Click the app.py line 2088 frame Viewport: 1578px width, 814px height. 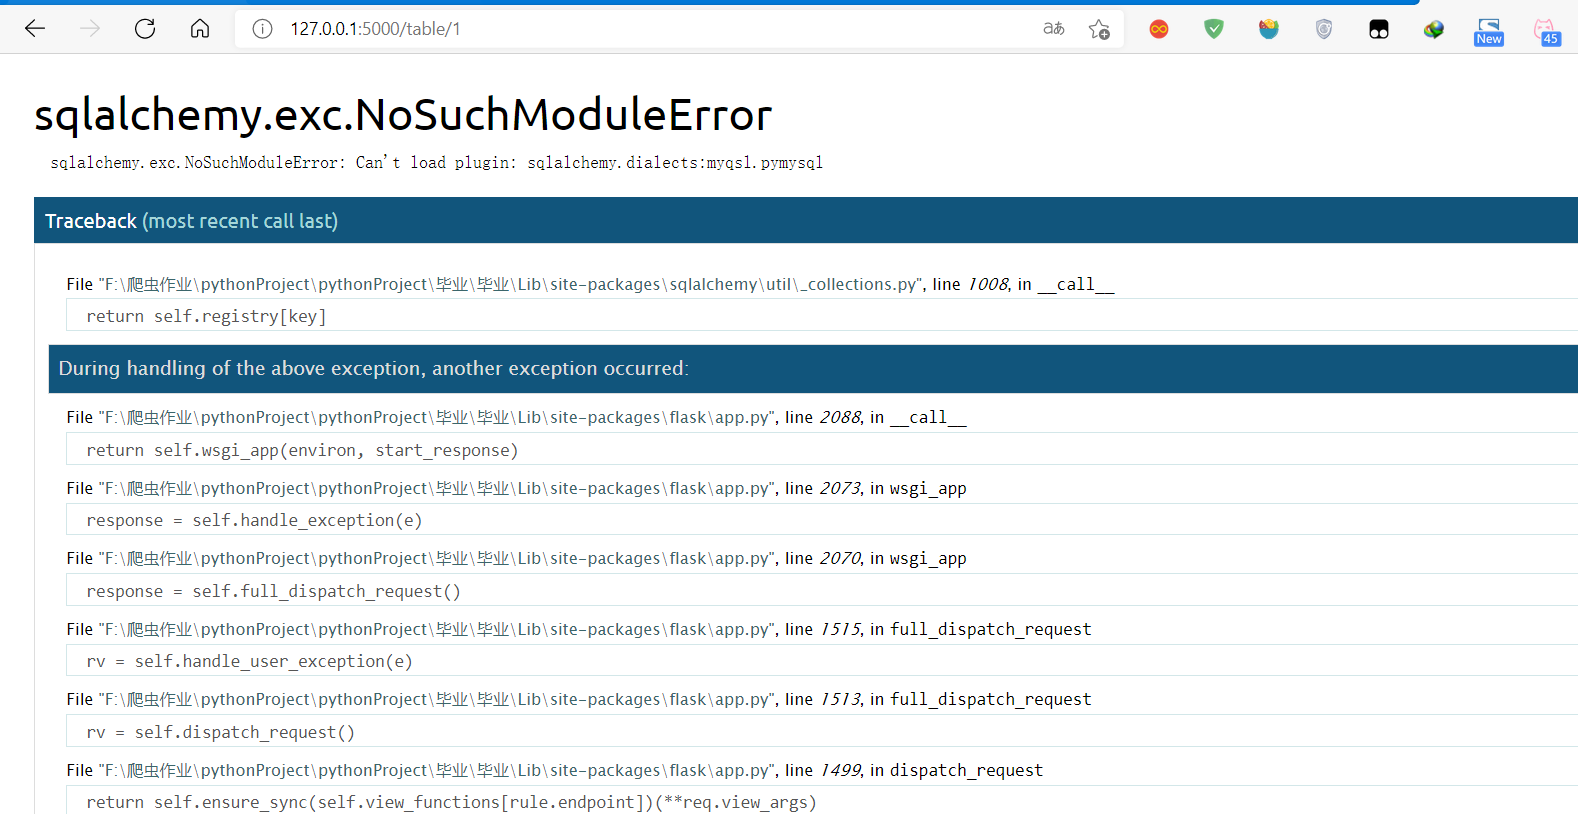click(516, 417)
